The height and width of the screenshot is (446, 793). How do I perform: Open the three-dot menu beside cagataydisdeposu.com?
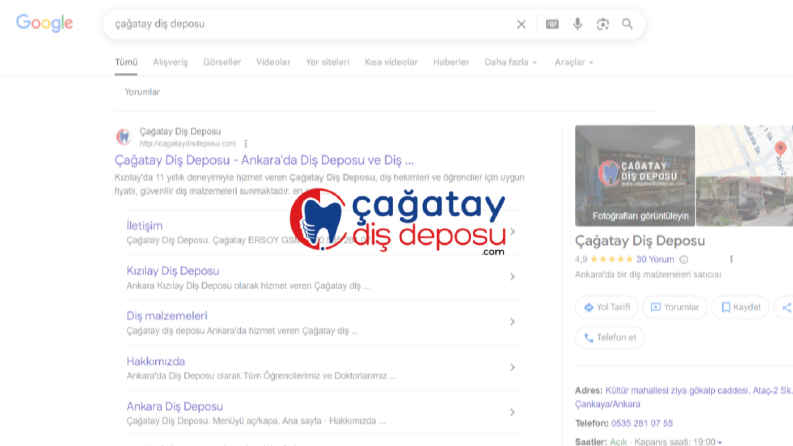246,144
